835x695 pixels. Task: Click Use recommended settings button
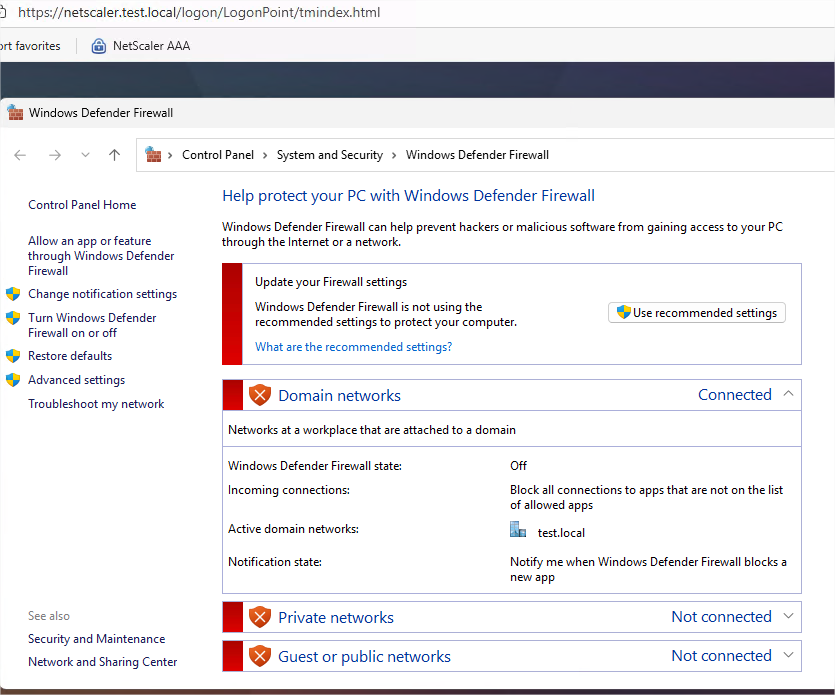click(697, 313)
